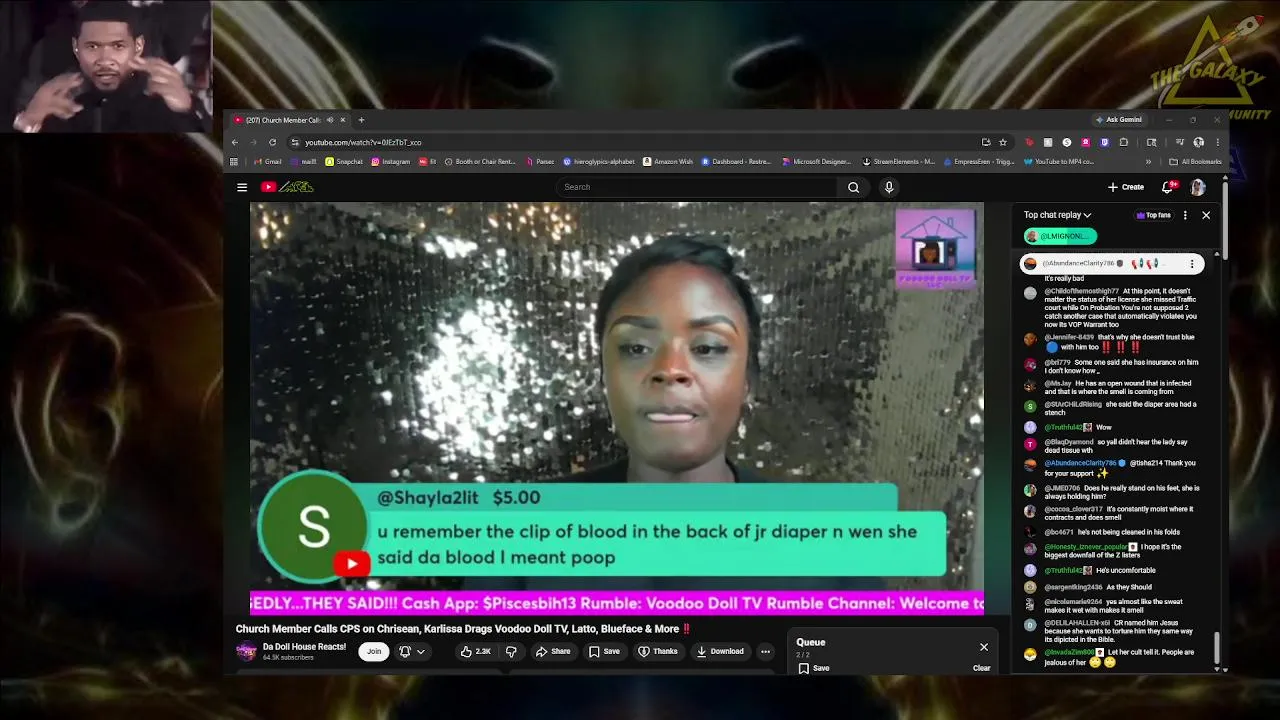This screenshot has width=1280, height=720.
Task: Open the Top fans badge in chat
Action: coord(1153,215)
